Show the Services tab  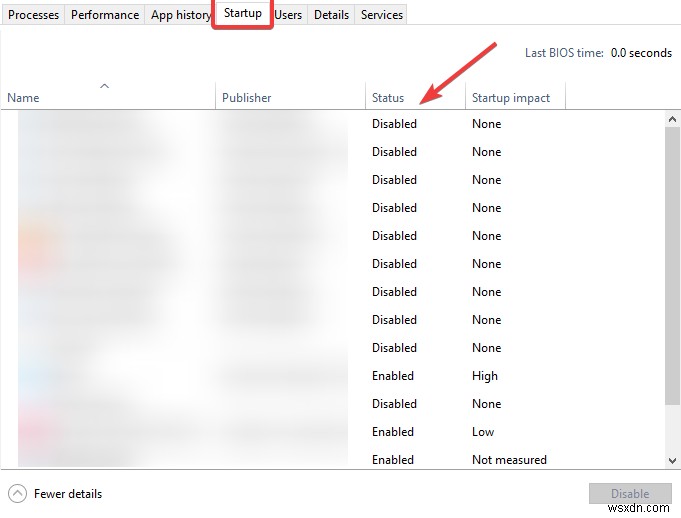coord(382,15)
